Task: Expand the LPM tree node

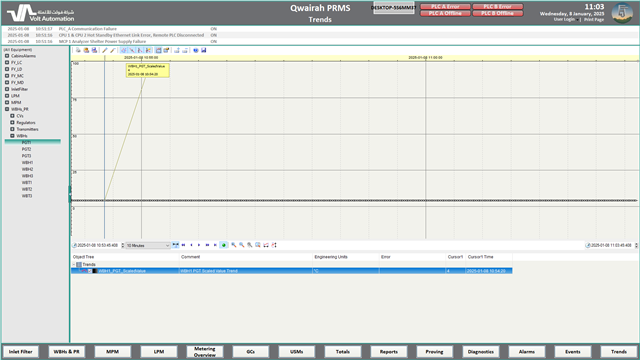Action: [x=7, y=96]
